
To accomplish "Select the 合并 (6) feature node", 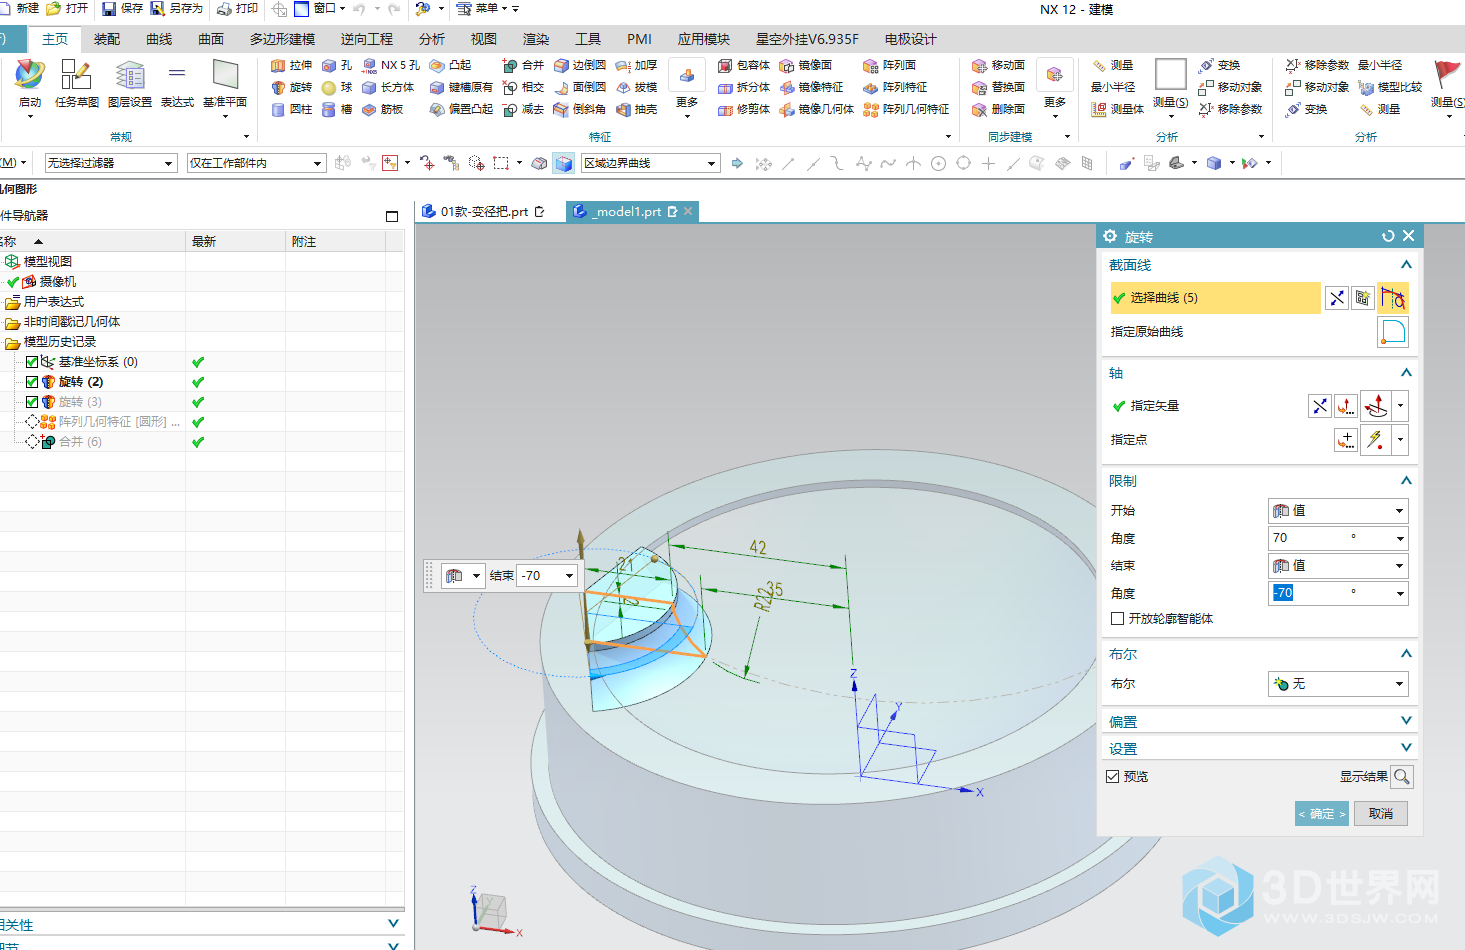I will 80,442.
